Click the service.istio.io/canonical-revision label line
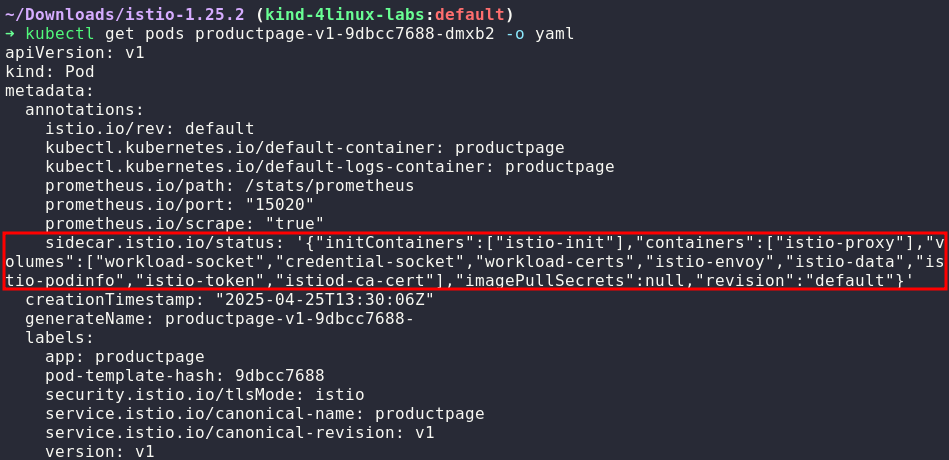This screenshot has width=949, height=460. point(240,433)
